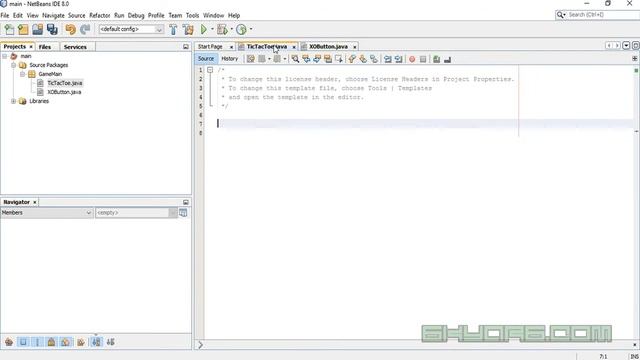Open the Refactor menu
This screenshot has height=360, width=640.
(100, 16)
